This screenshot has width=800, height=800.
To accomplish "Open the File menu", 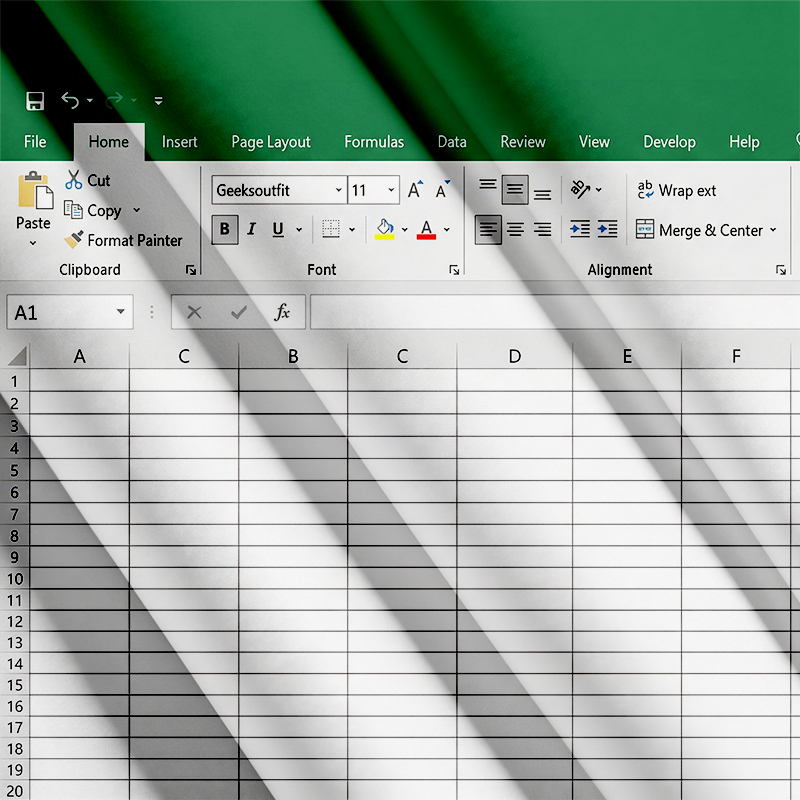I will click(x=35, y=142).
